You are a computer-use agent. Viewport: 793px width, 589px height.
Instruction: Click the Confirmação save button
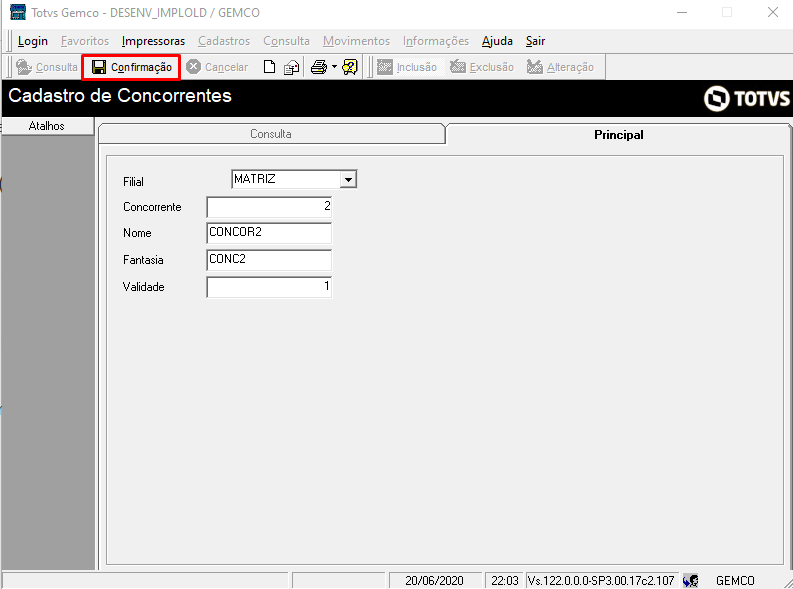(131, 67)
